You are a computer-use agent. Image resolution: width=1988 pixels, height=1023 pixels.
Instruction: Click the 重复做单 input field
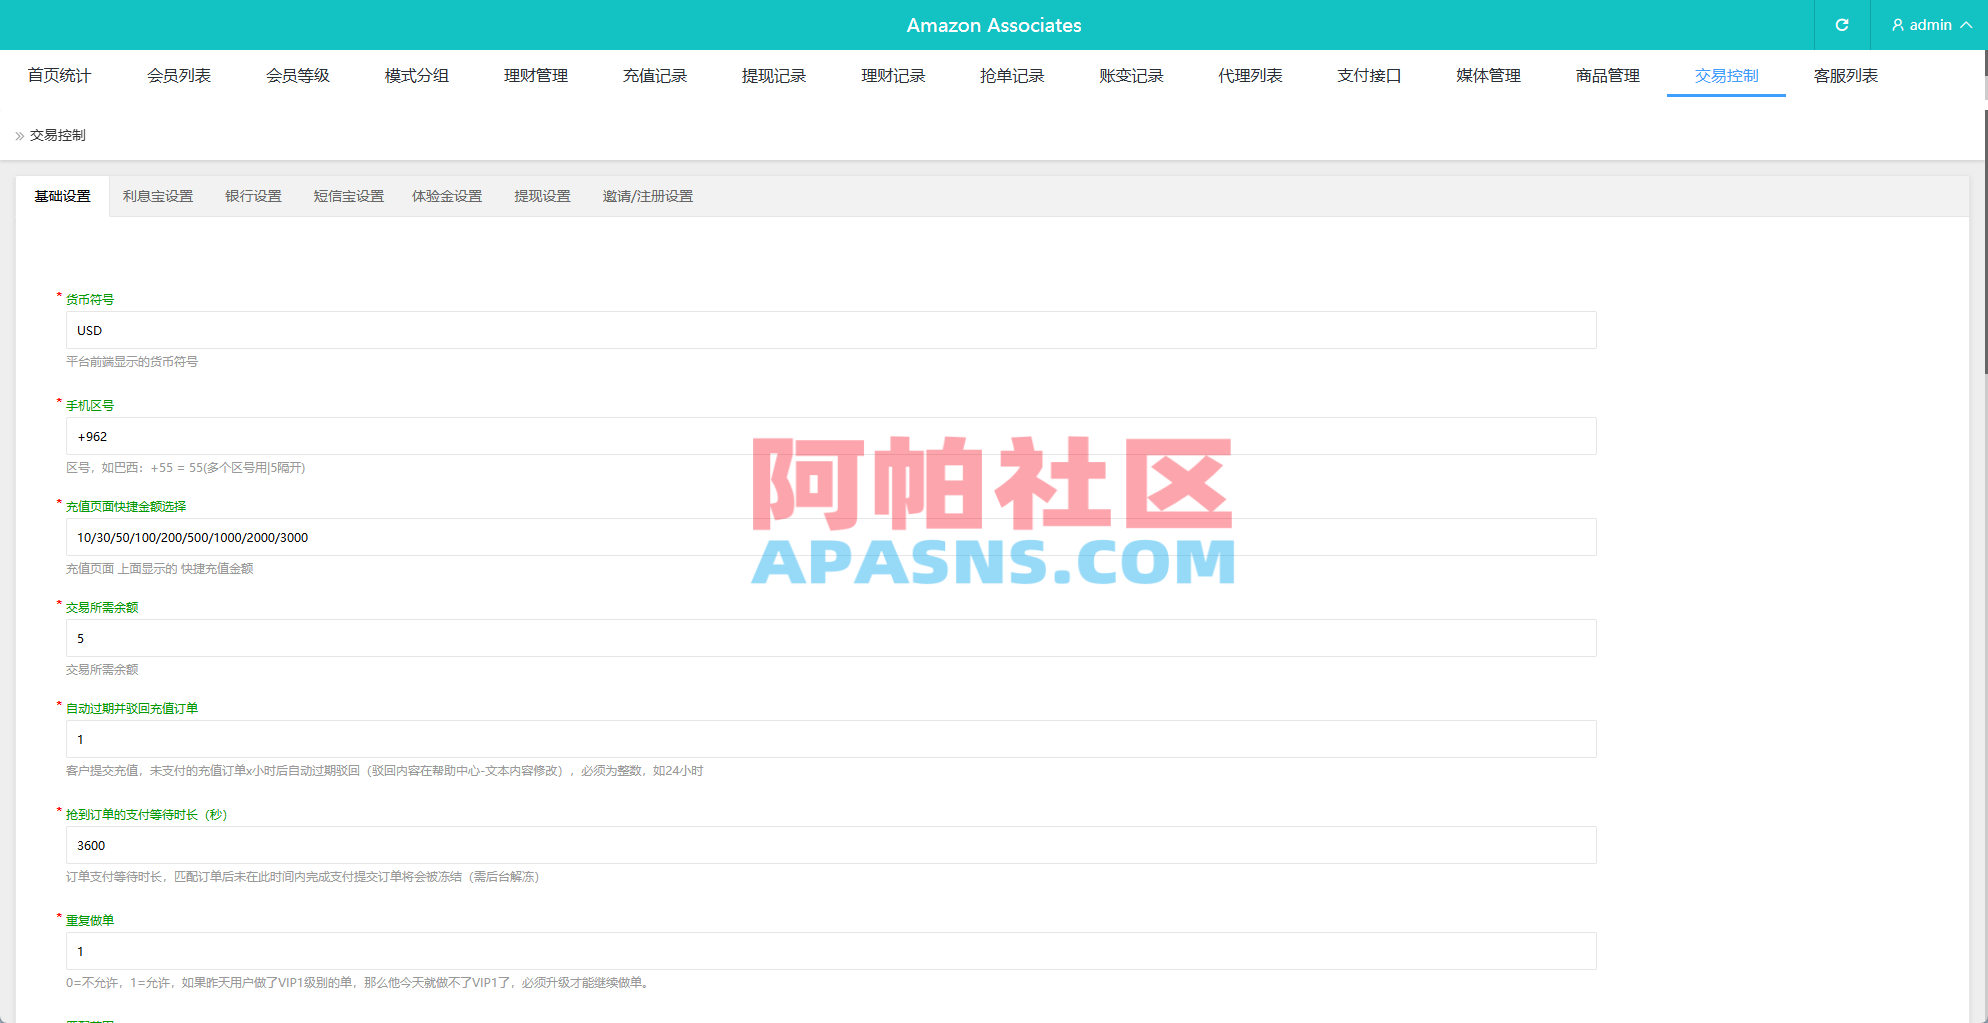point(831,951)
